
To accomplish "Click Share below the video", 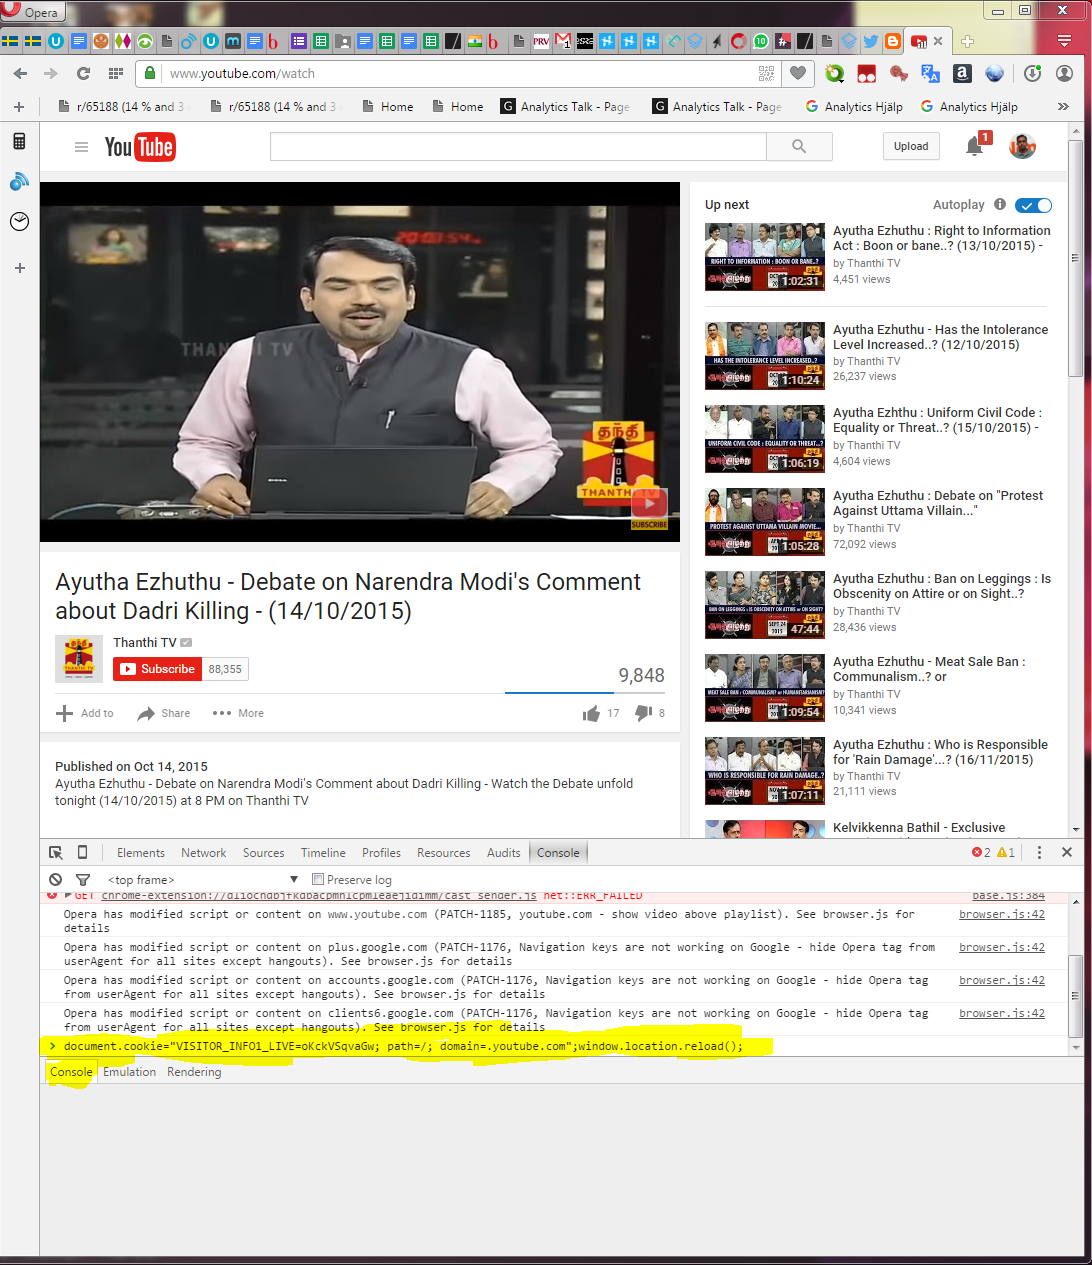I will tap(164, 713).
